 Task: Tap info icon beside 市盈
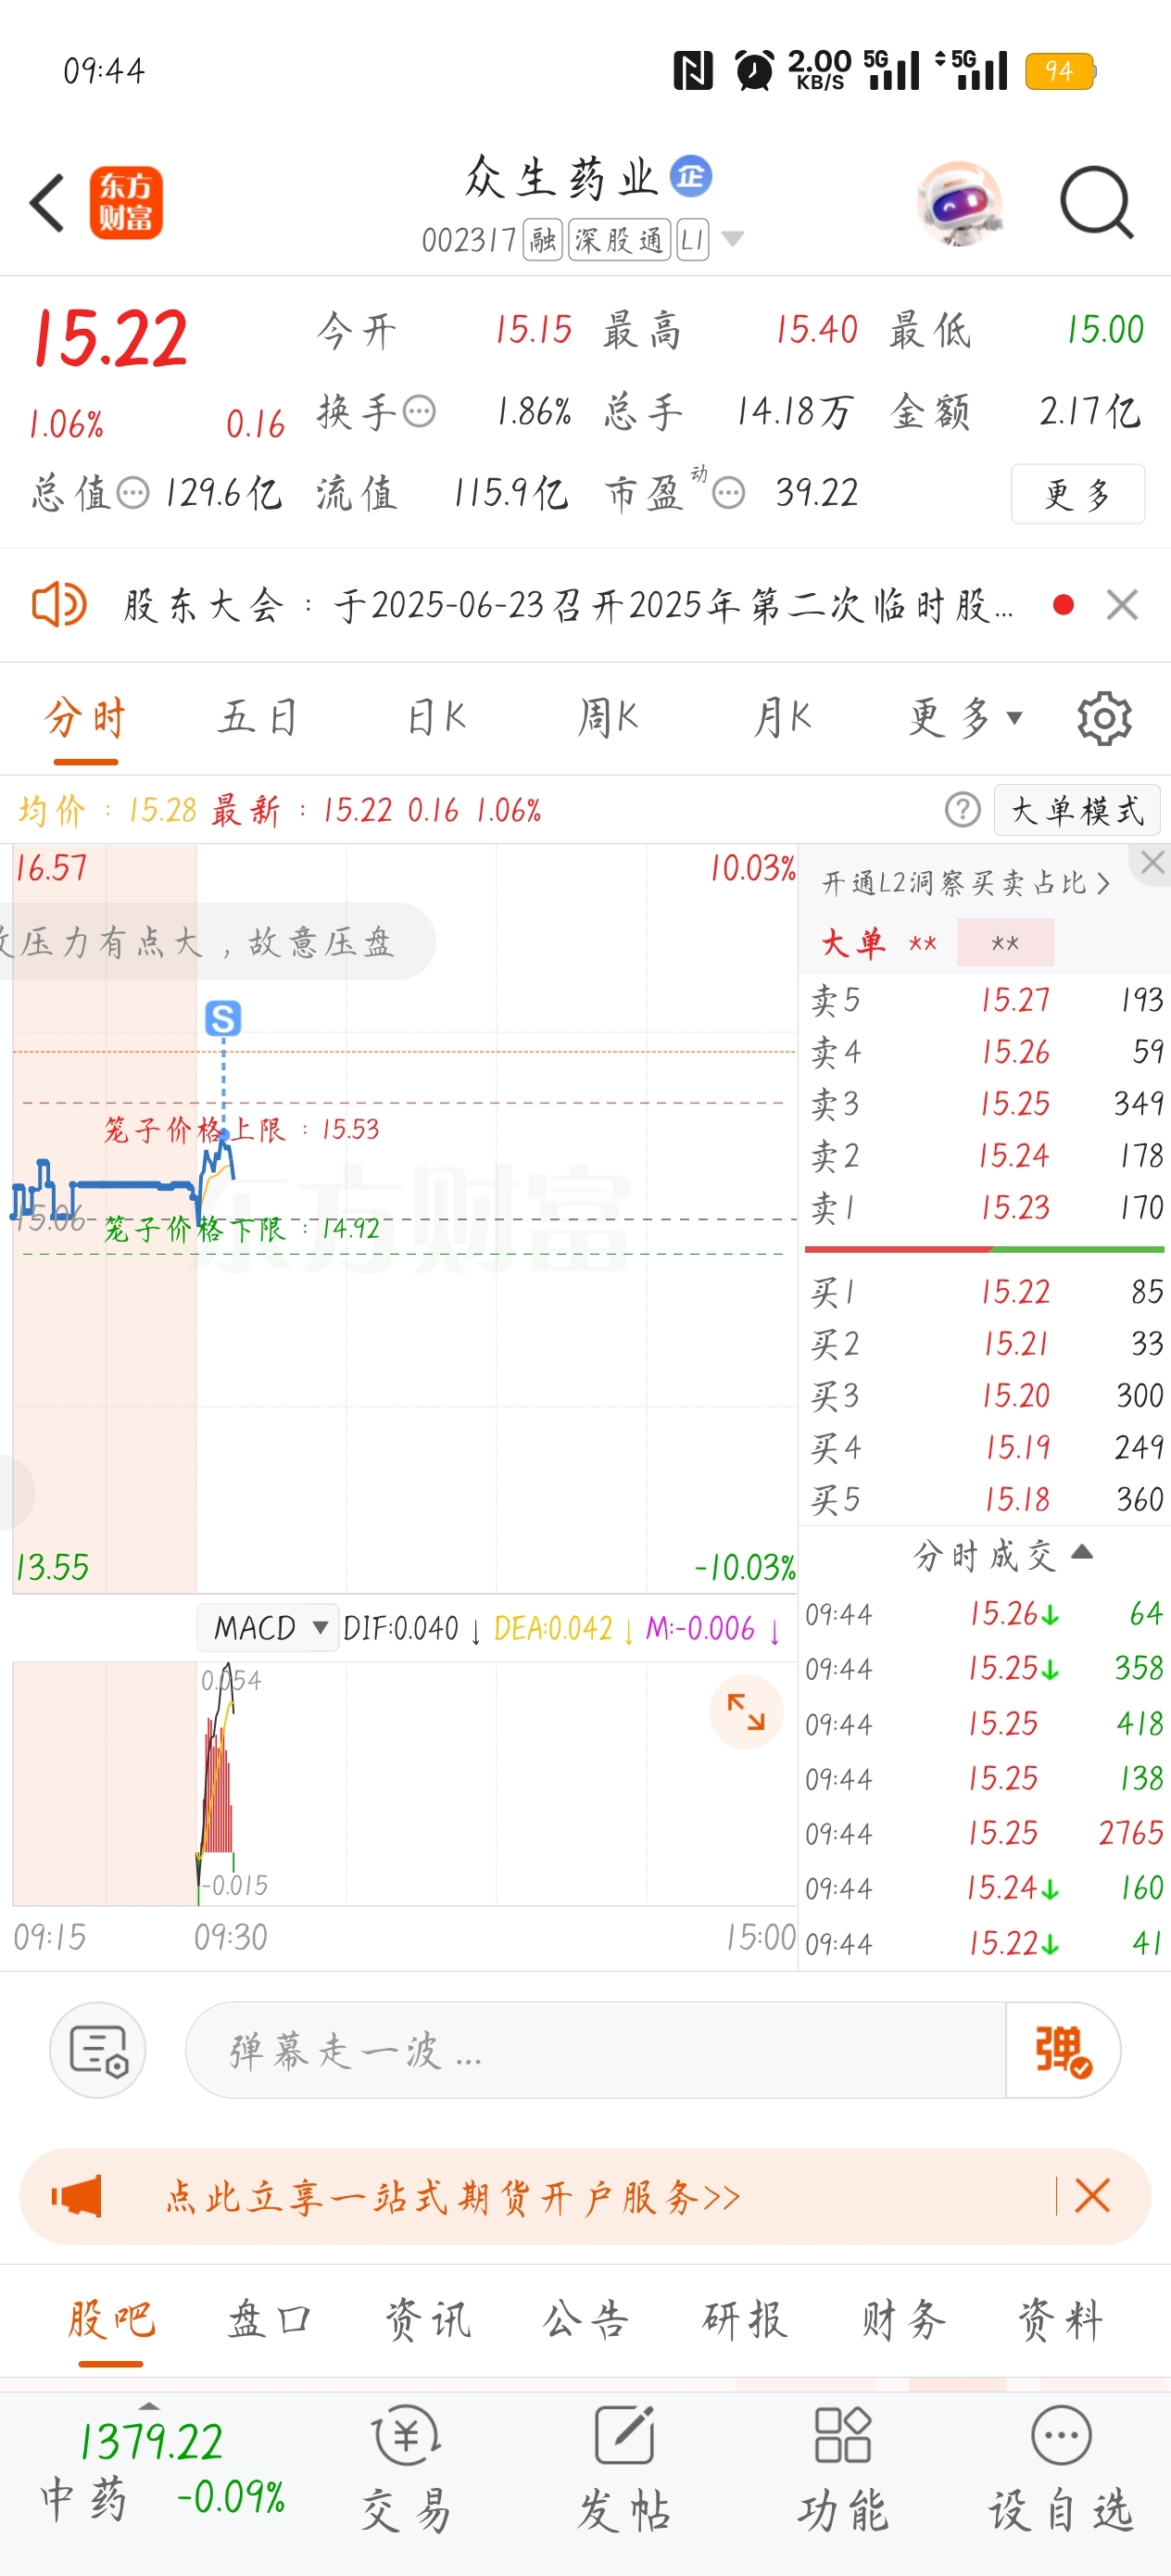pyautogui.click(x=729, y=493)
